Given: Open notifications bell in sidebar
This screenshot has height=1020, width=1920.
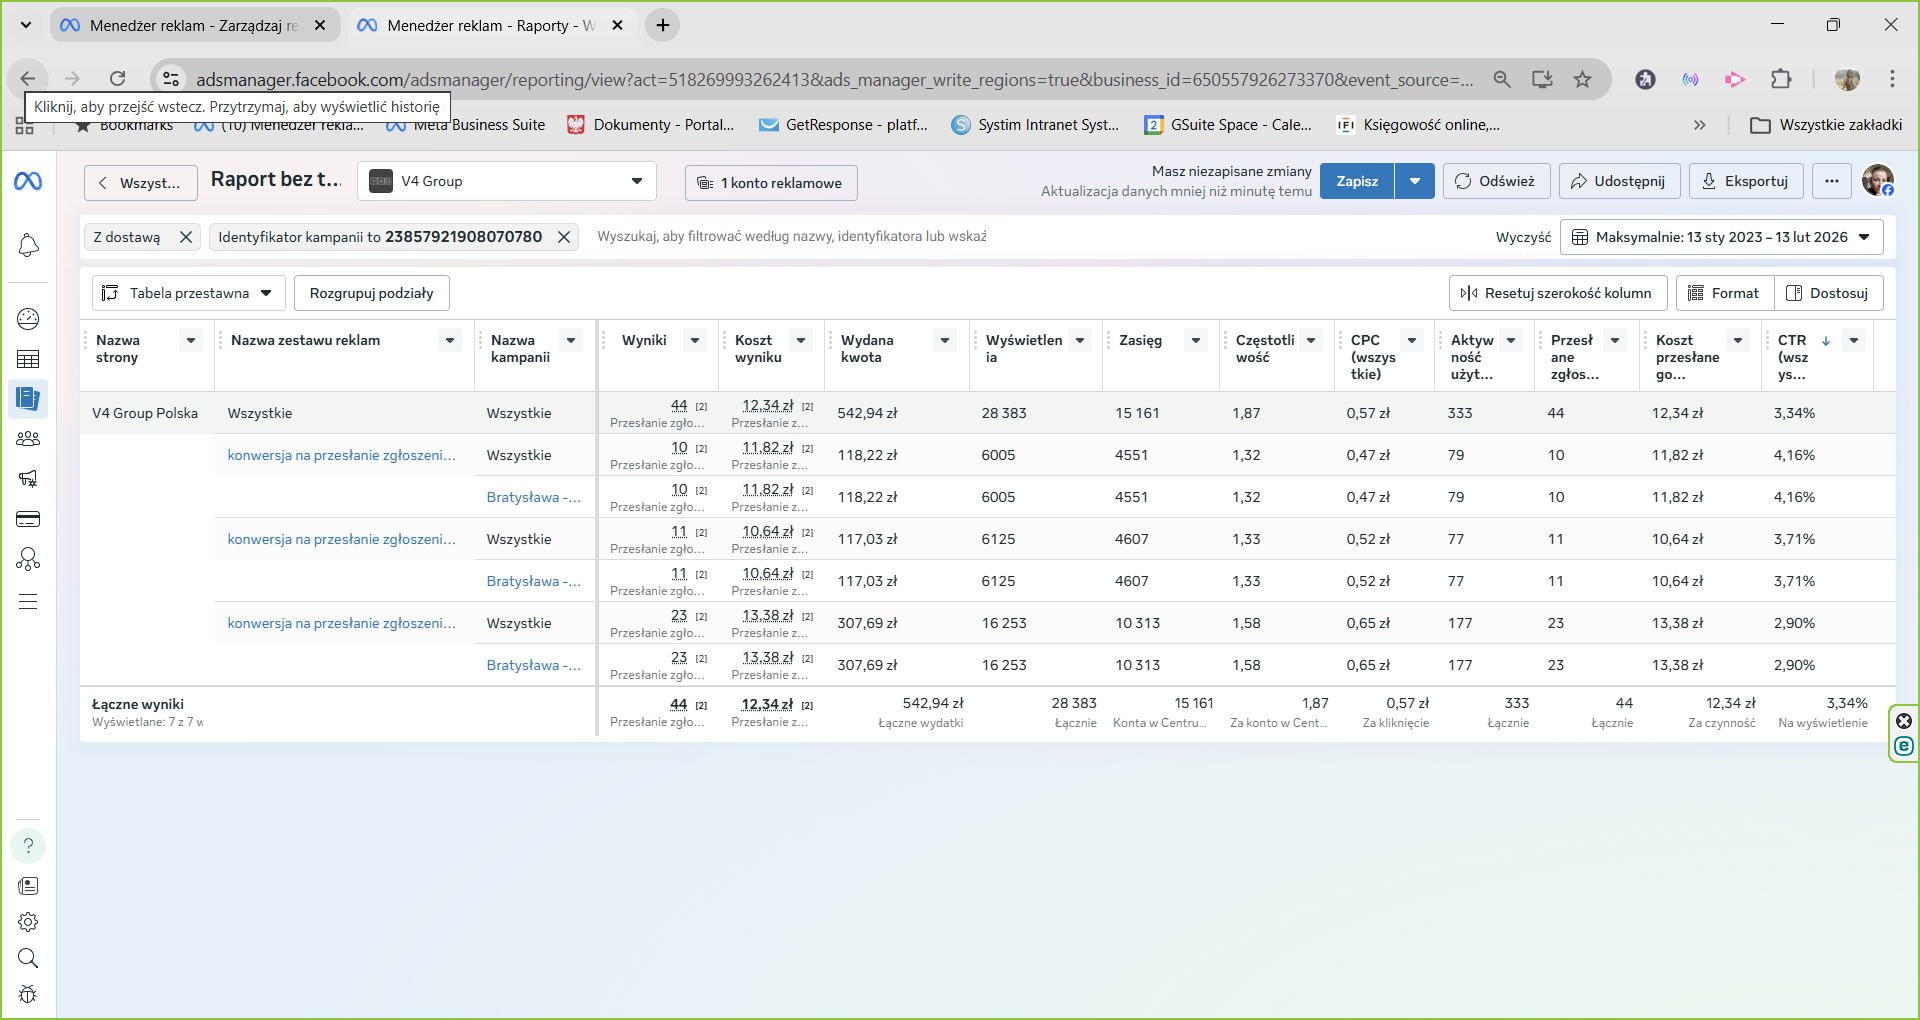Looking at the screenshot, I should 28,245.
